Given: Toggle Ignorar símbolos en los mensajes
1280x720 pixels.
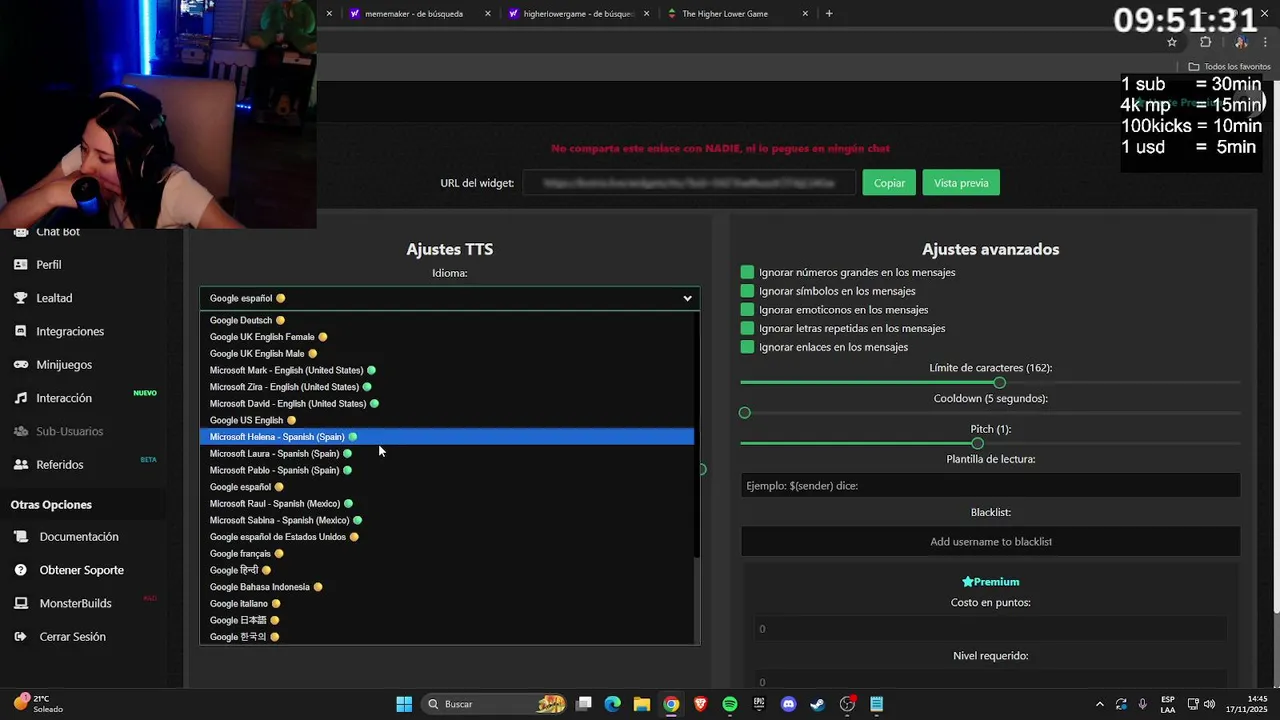Looking at the screenshot, I should 747,291.
